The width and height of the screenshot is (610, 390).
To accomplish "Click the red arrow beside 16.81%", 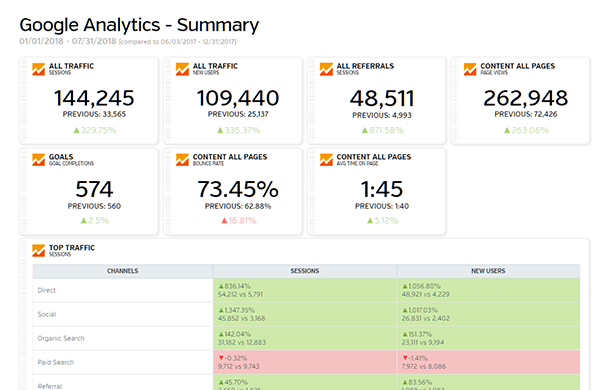I will (224, 221).
